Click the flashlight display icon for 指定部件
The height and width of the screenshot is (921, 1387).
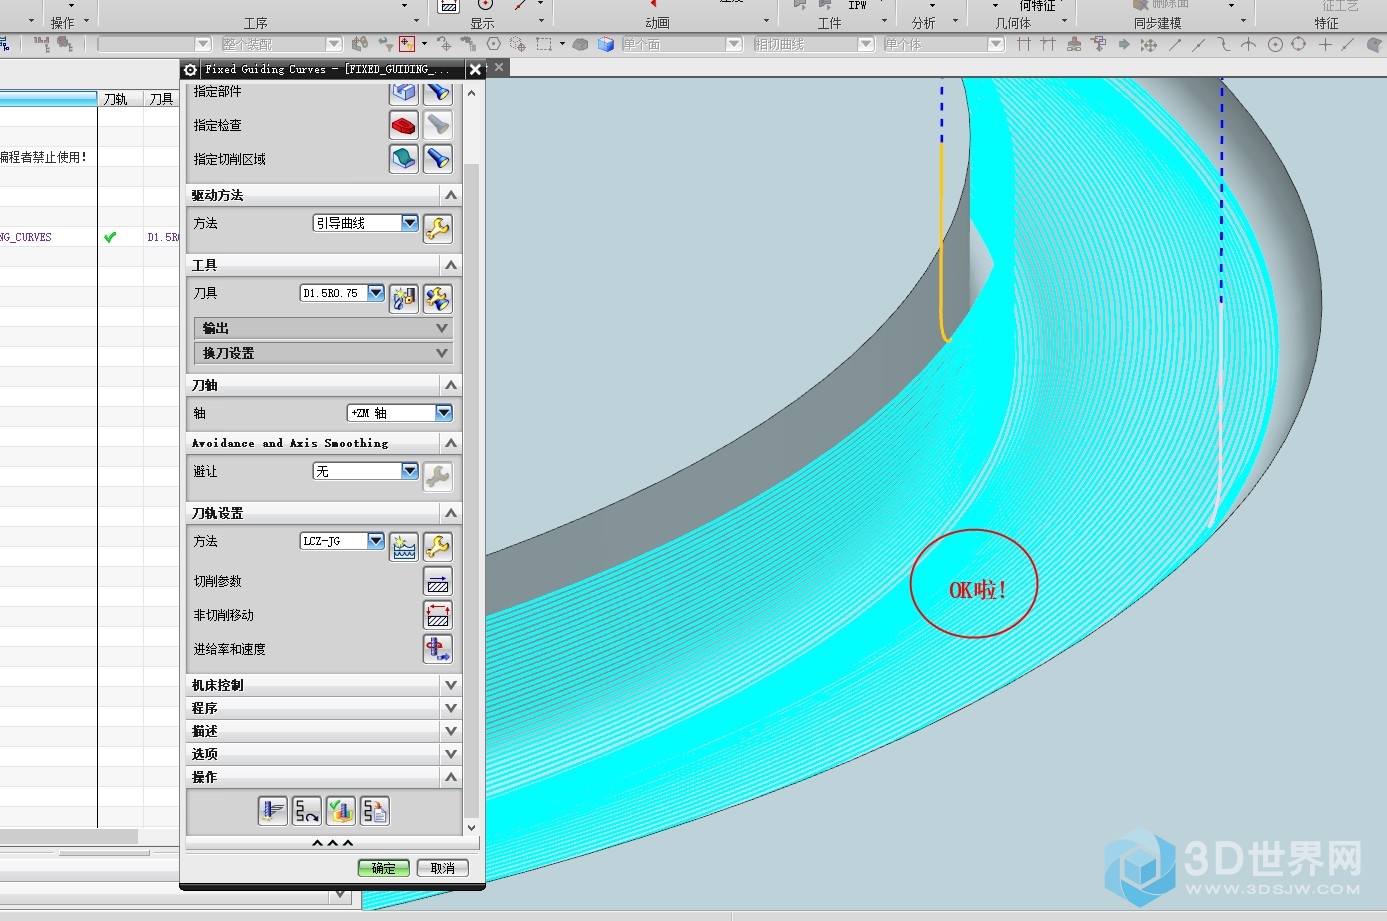point(438,92)
